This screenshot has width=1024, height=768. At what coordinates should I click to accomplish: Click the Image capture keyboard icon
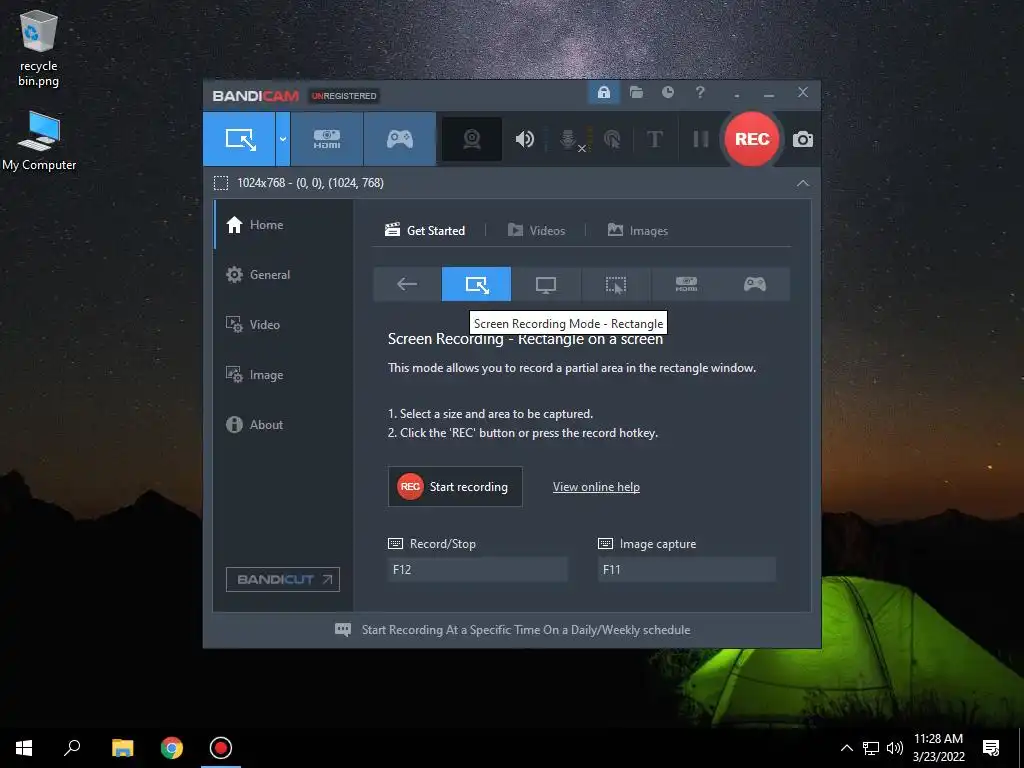(x=605, y=543)
